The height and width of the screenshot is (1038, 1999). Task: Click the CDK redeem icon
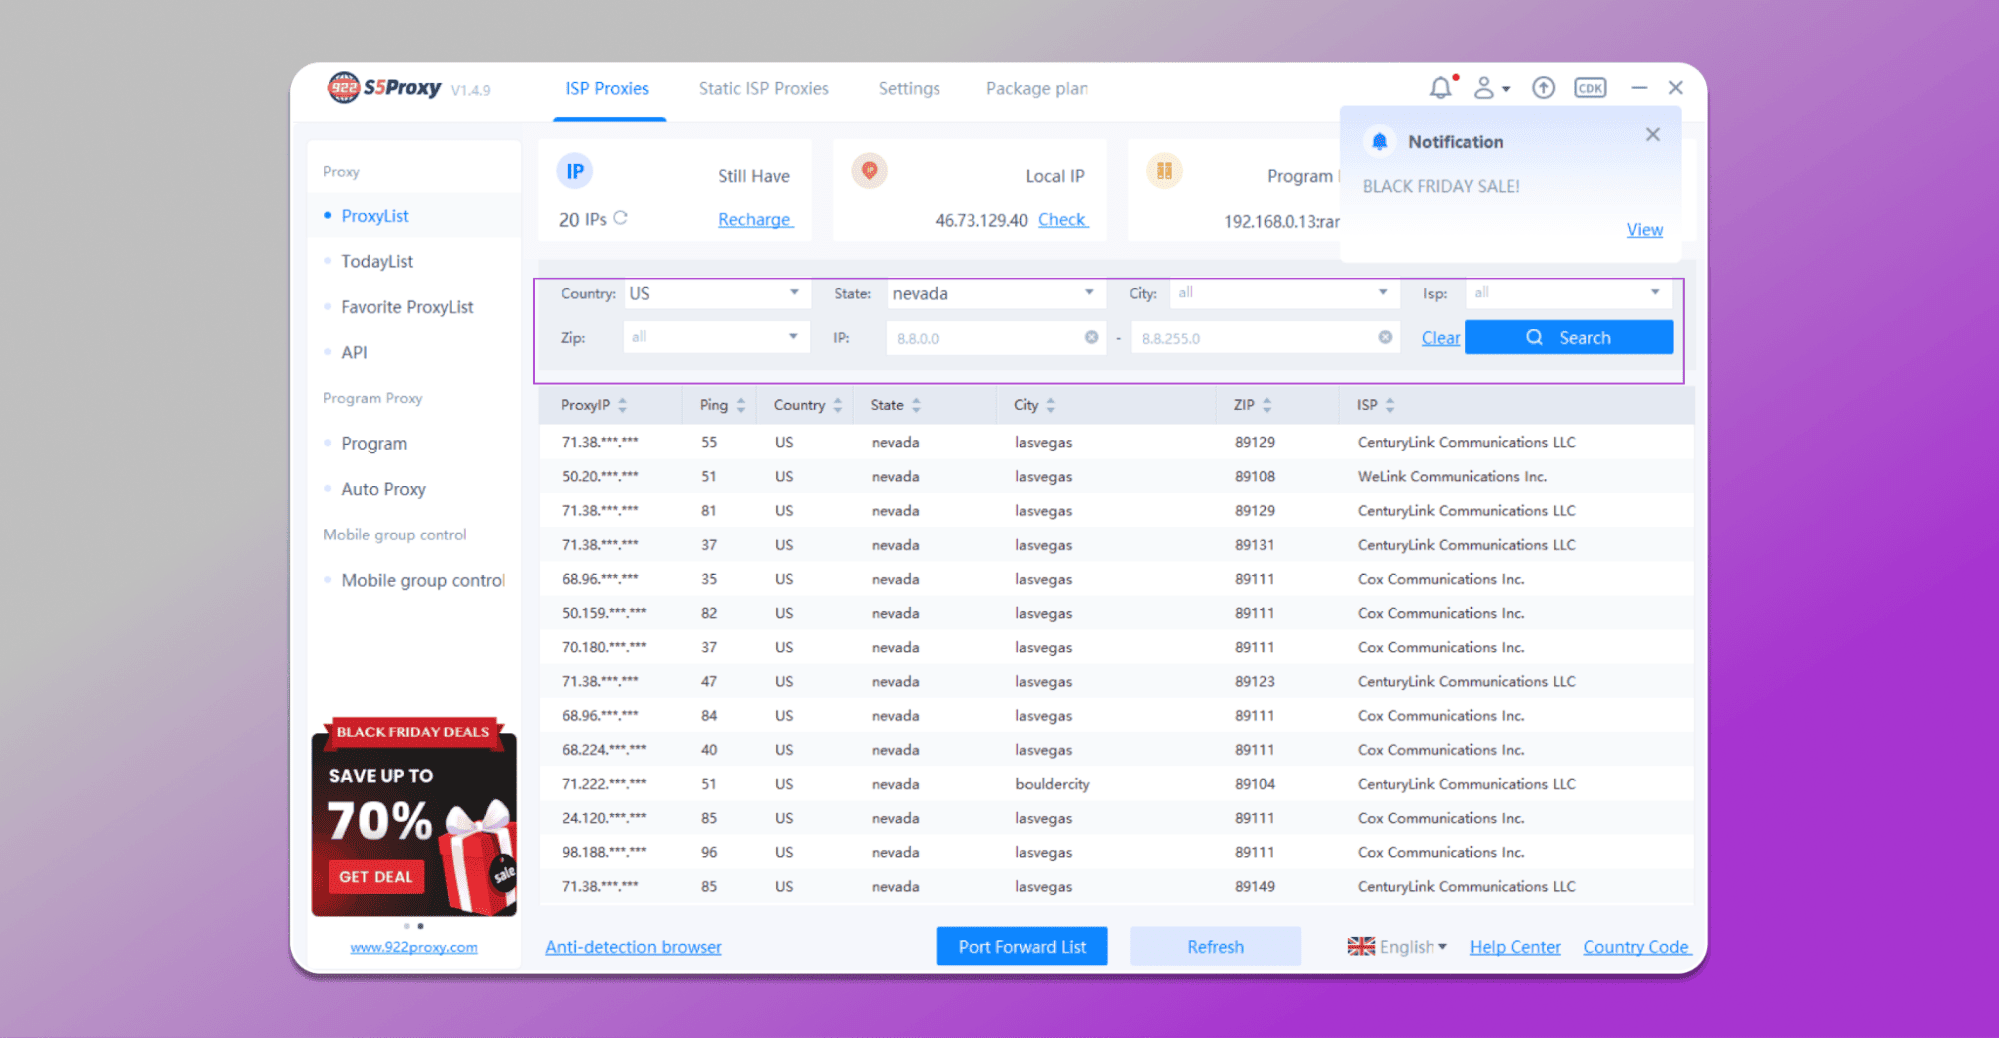(1590, 88)
